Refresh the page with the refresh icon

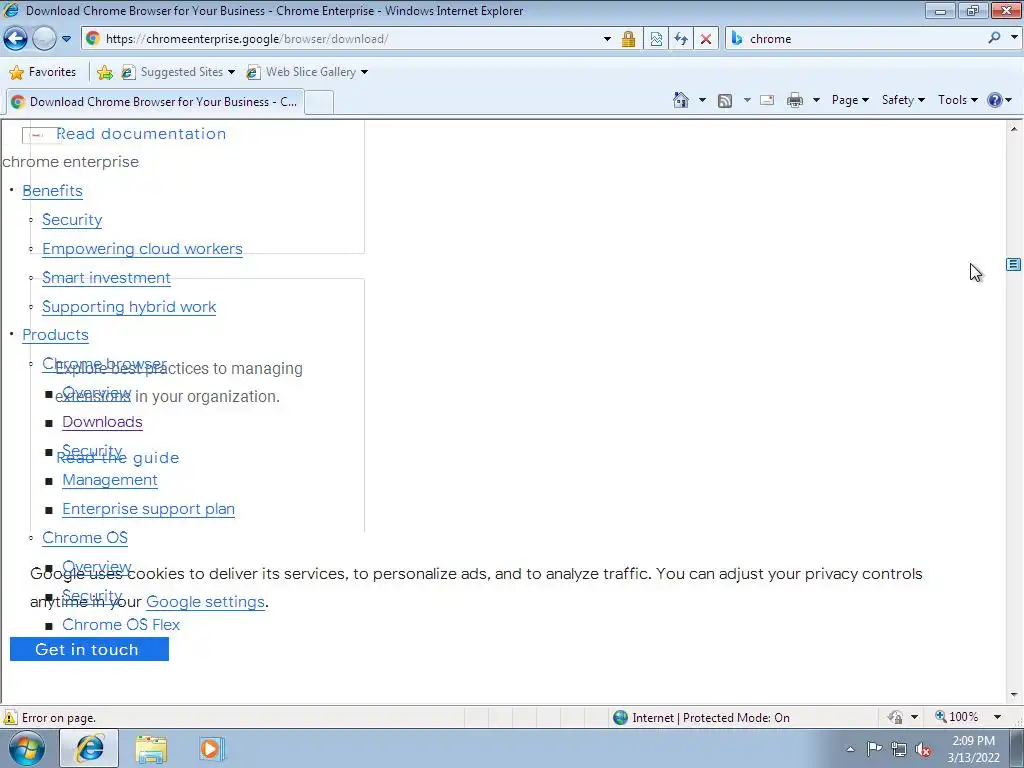tap(680, 39)
